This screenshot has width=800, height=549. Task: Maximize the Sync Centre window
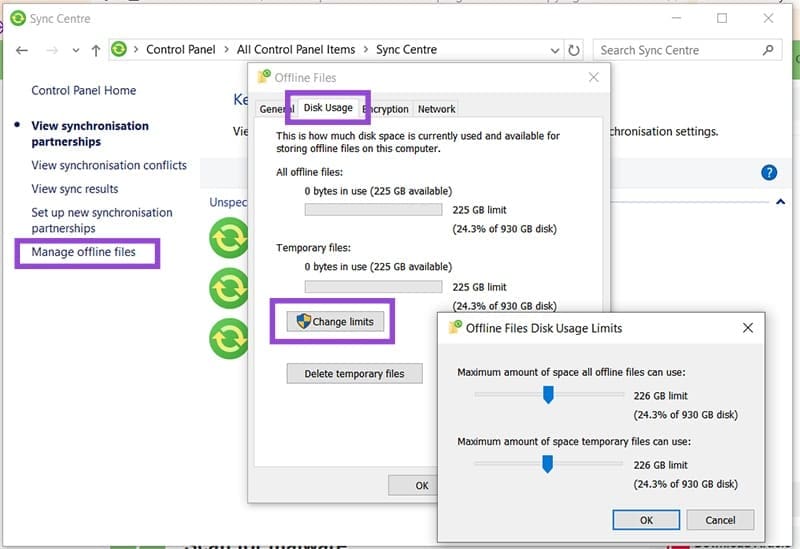[722, 18]
